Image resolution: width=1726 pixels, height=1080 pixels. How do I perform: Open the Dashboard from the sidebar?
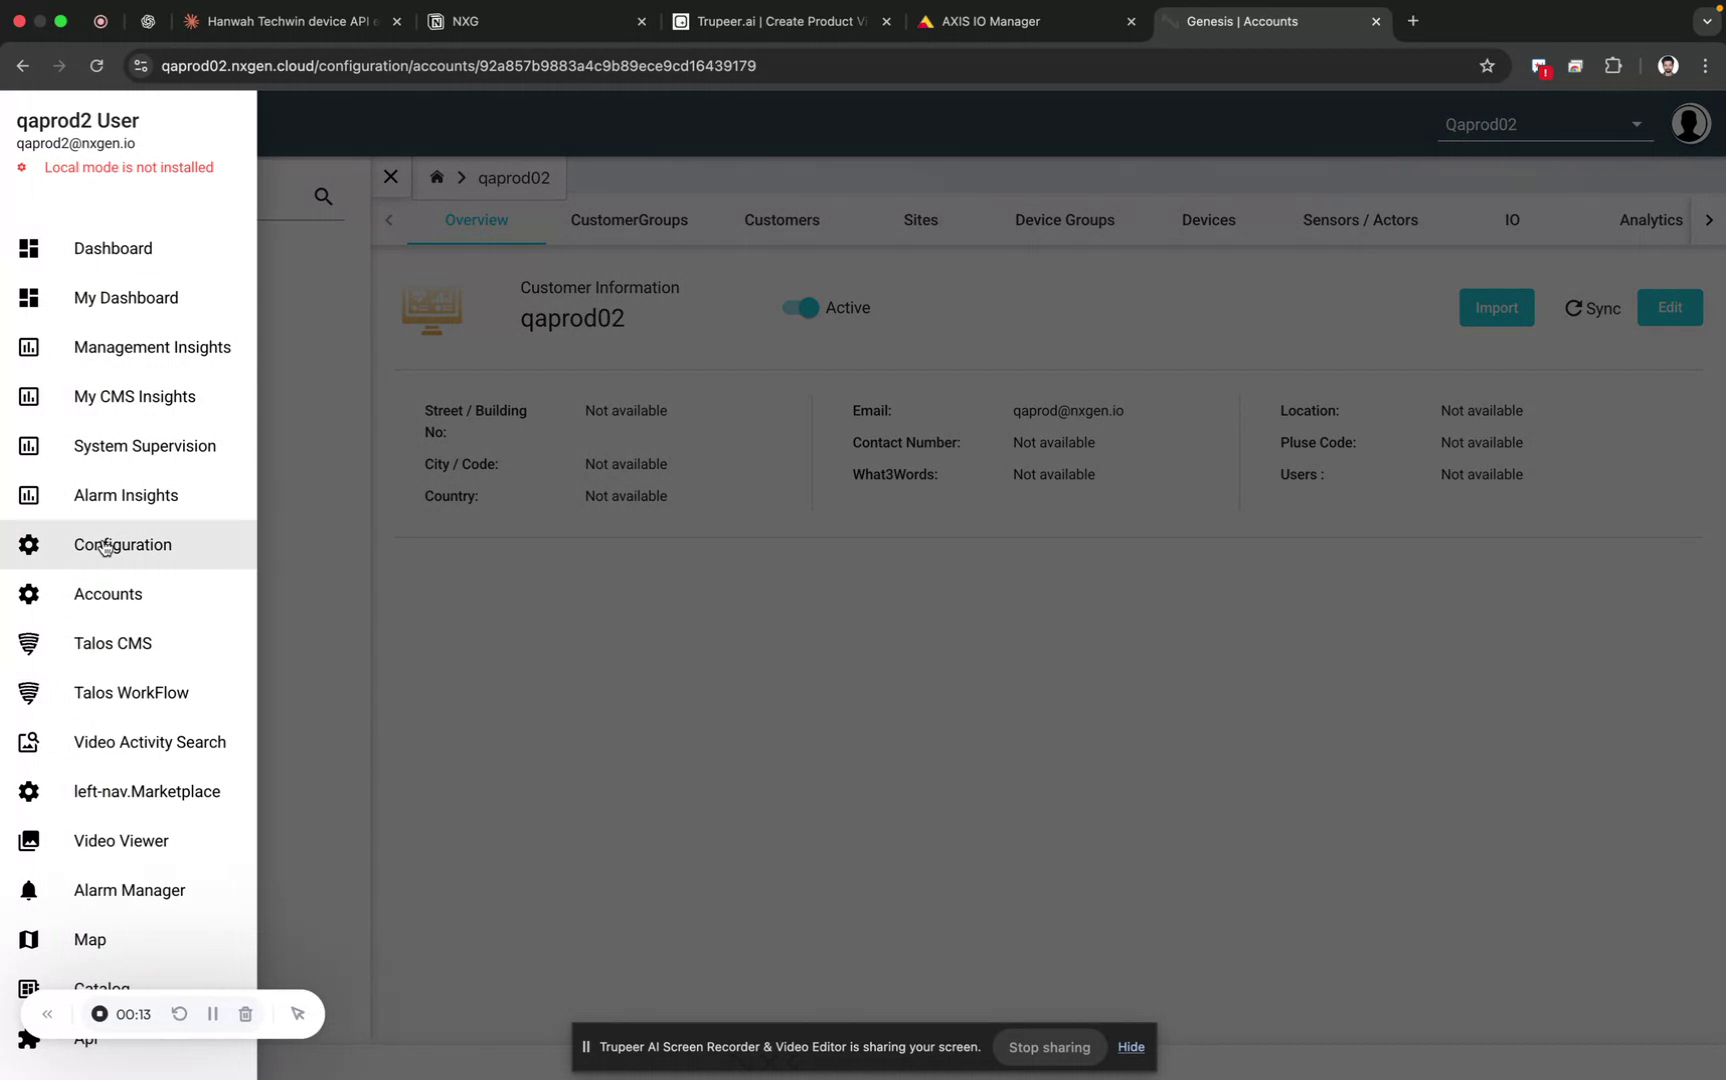(x=112, y=248)
